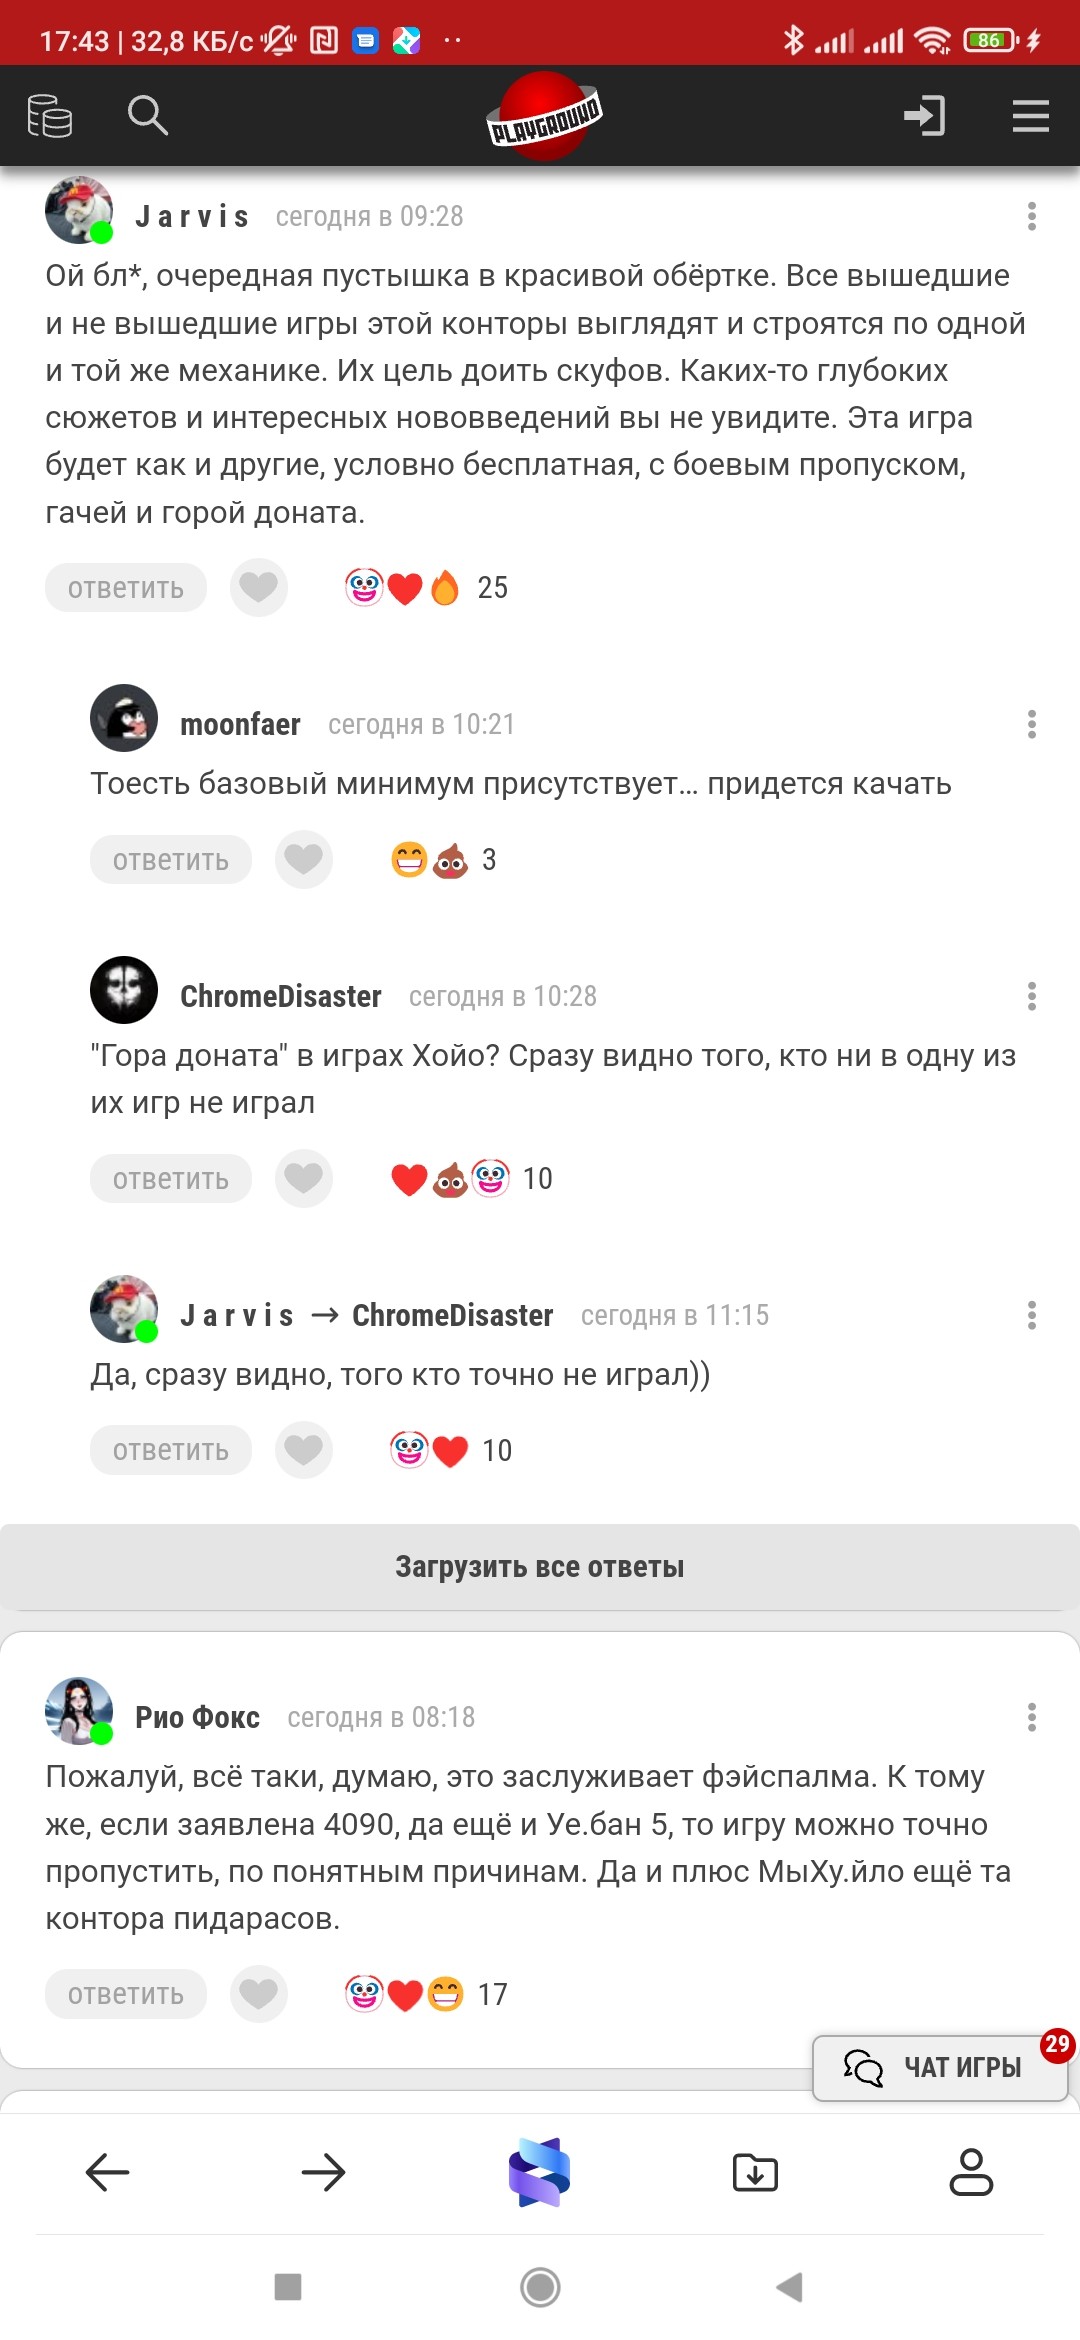Image resolution: width=1080 pixels, height=2340 pixels.
Task: Open three-dot options for Jarvis 09:28 comment
Action: tap(1031, 216)
